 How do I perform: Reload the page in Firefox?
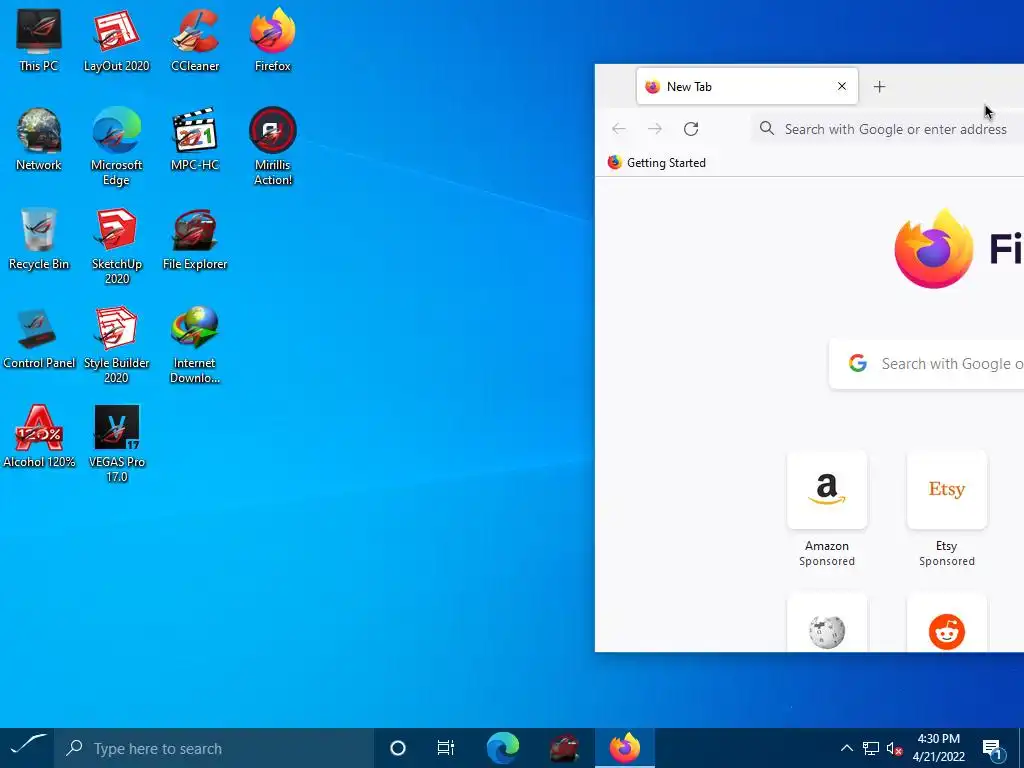point(691,129)
